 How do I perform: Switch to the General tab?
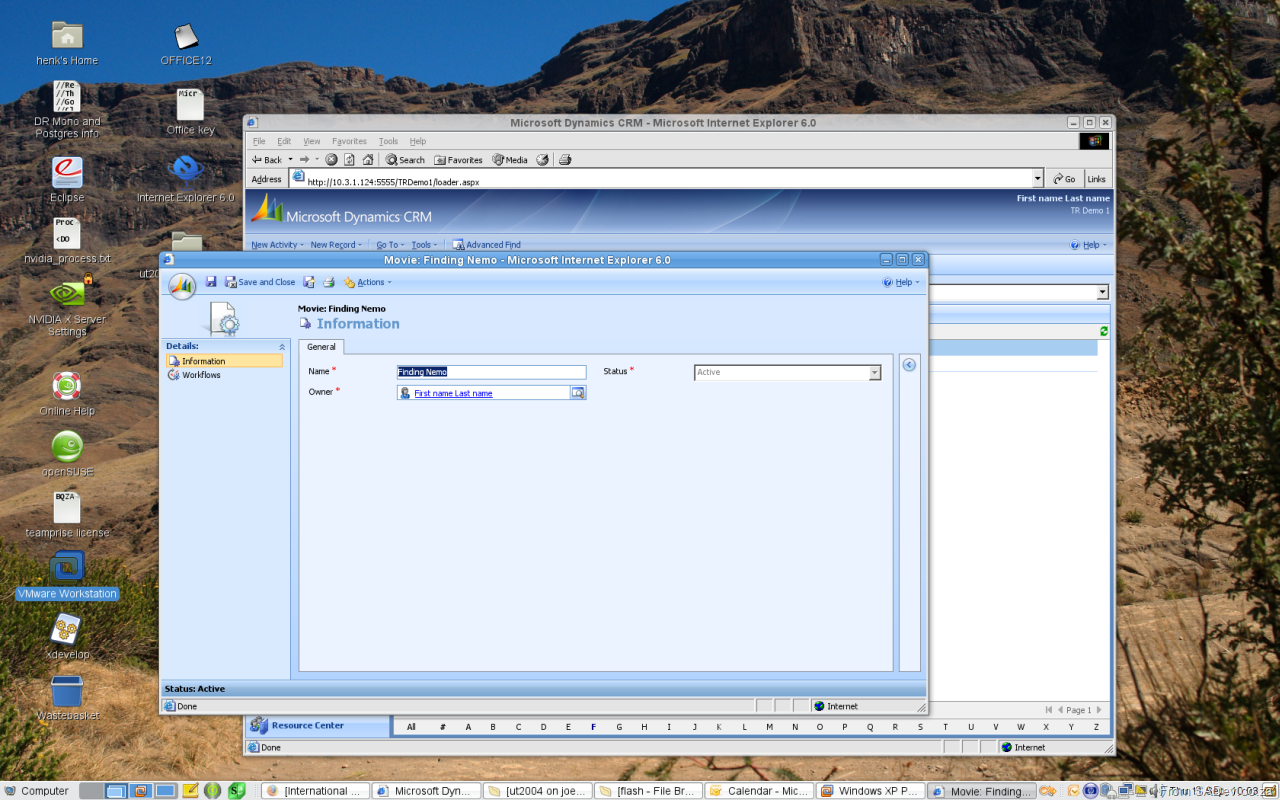pyautogui.click(x=321, y=347)
